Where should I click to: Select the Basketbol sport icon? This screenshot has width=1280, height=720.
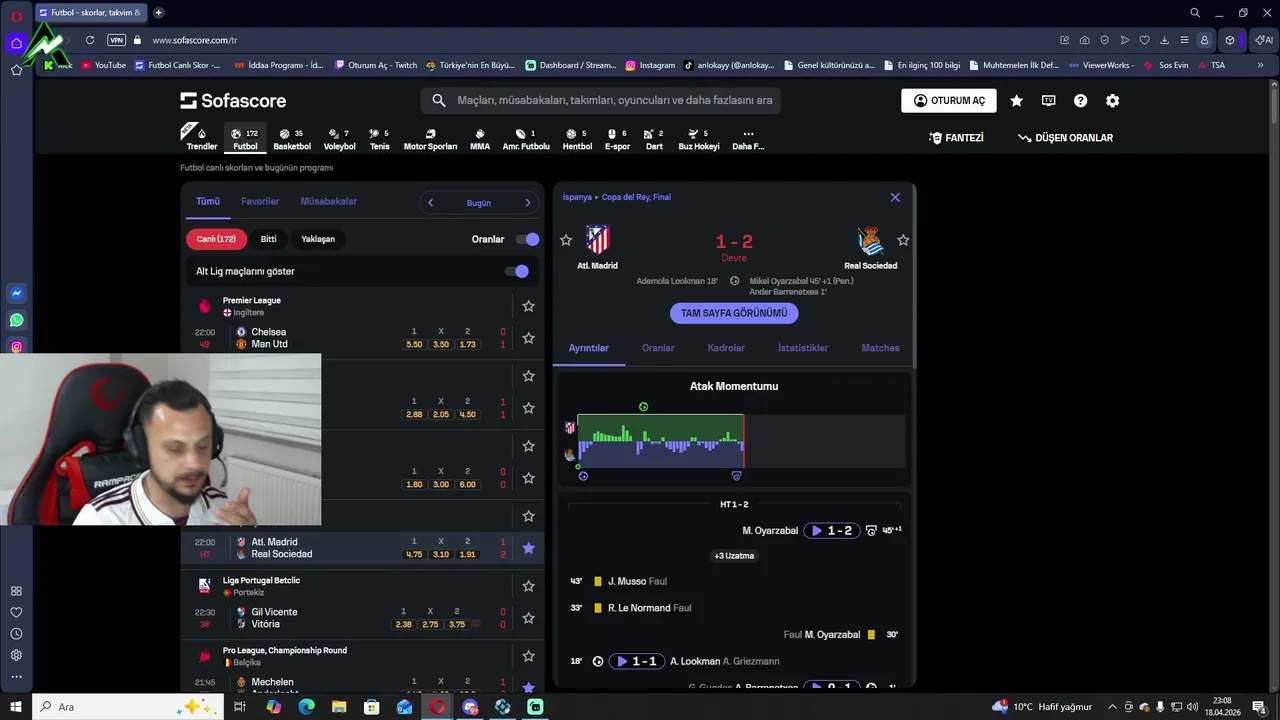pyautogui.click(x=292, y=139)
